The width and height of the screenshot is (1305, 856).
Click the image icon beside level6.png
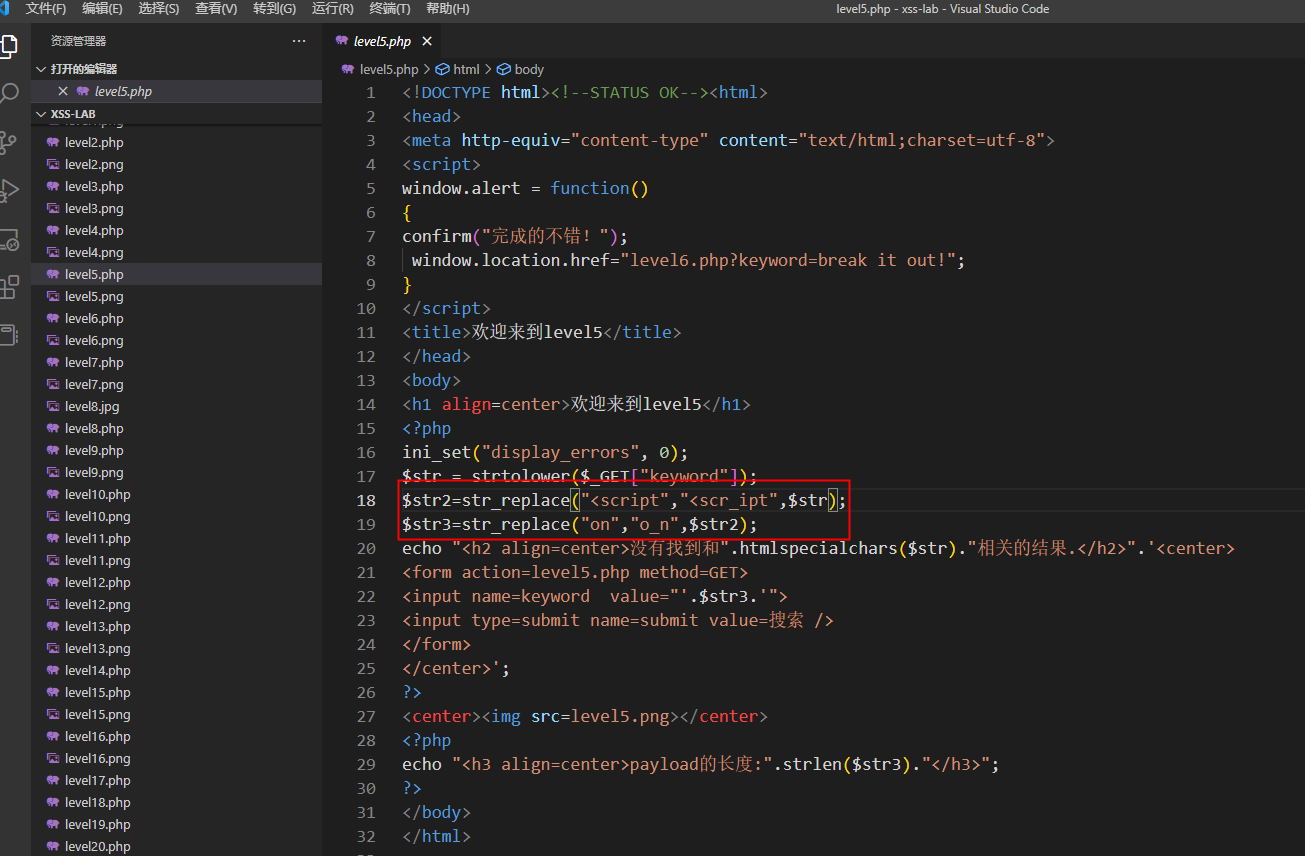(x=53, y=341)
